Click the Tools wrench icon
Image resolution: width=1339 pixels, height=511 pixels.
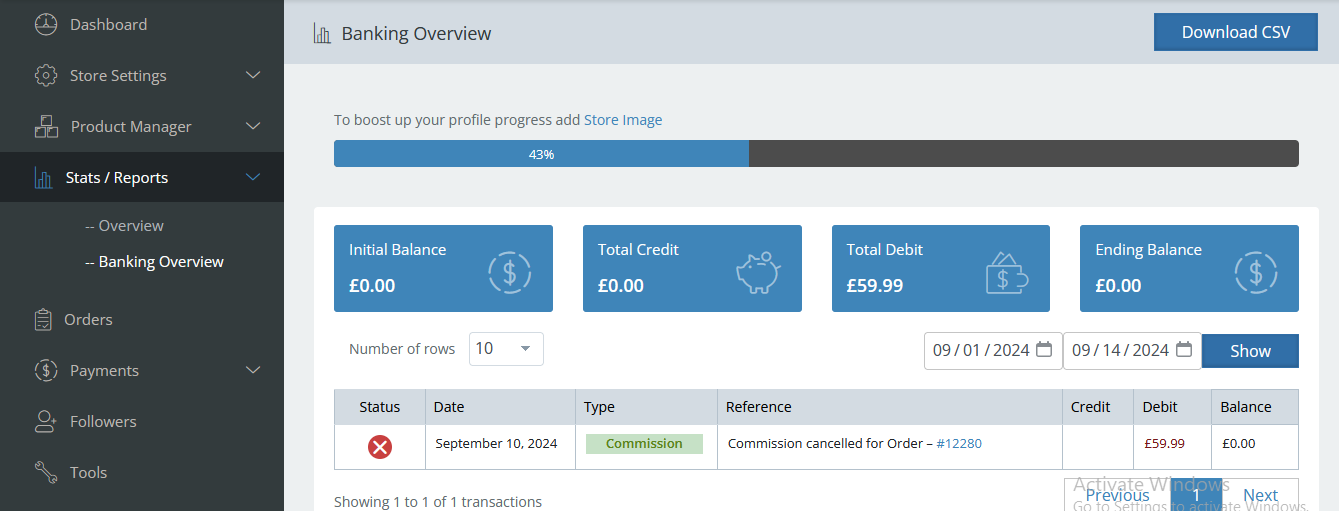46,473
